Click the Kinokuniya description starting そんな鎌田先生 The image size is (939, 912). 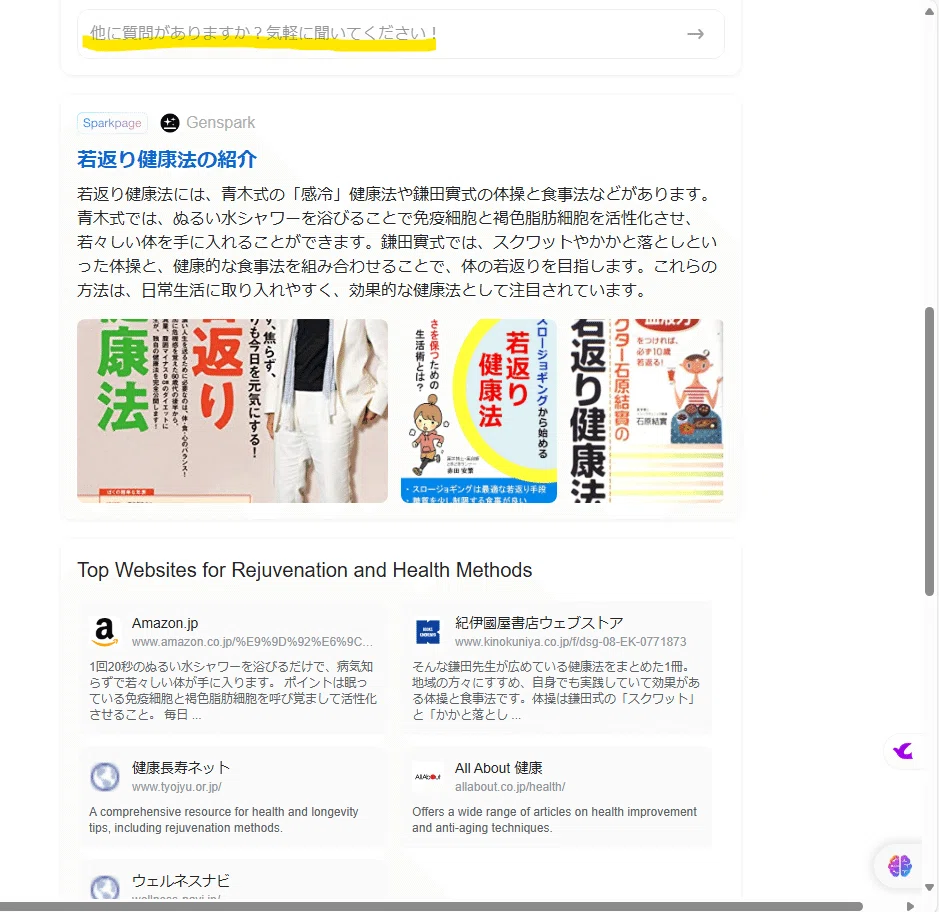[556, 690]
